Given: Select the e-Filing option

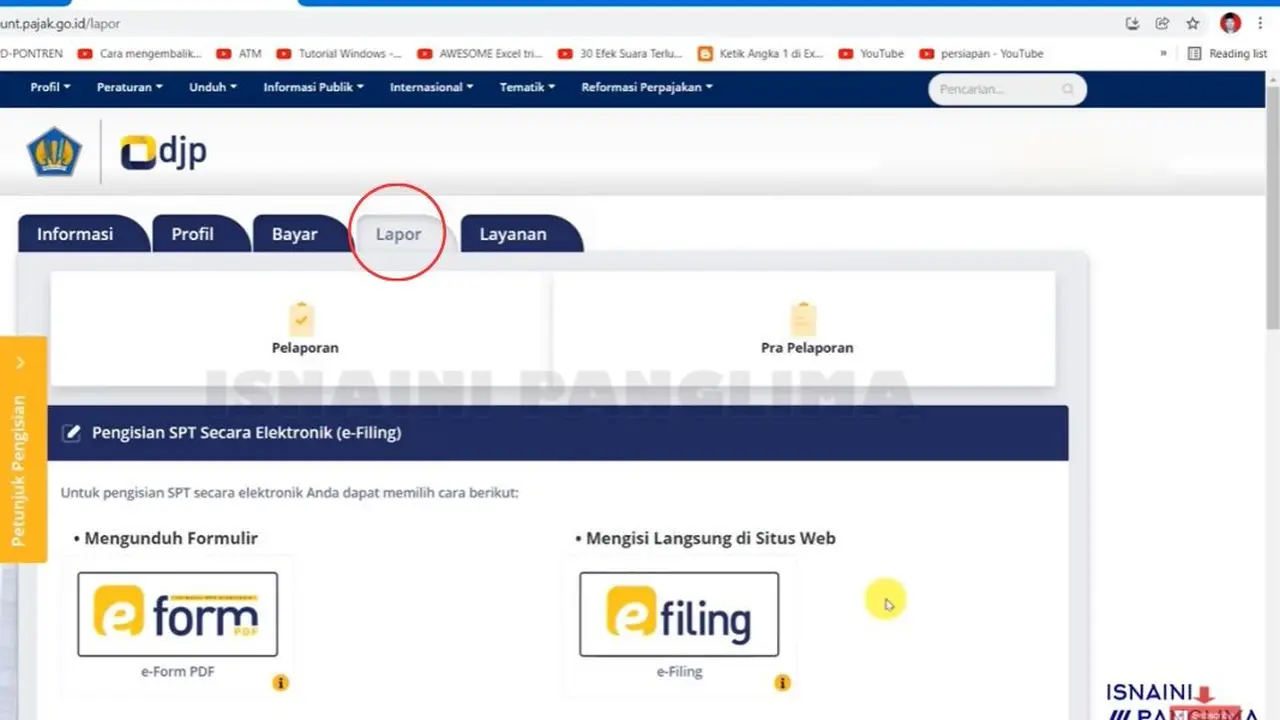Looking at the screenshot, I should [679, 613].
